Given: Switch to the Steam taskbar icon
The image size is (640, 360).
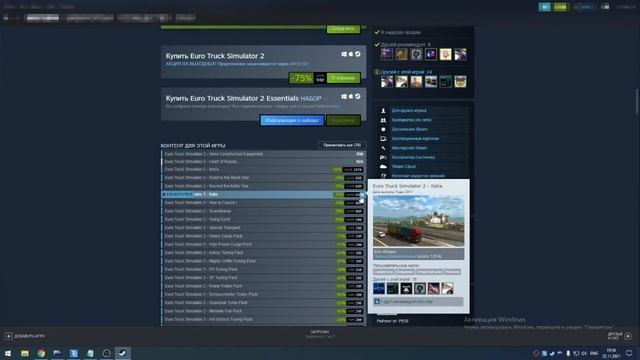Looking at the screenshot, I should click(x=122, y=353).
